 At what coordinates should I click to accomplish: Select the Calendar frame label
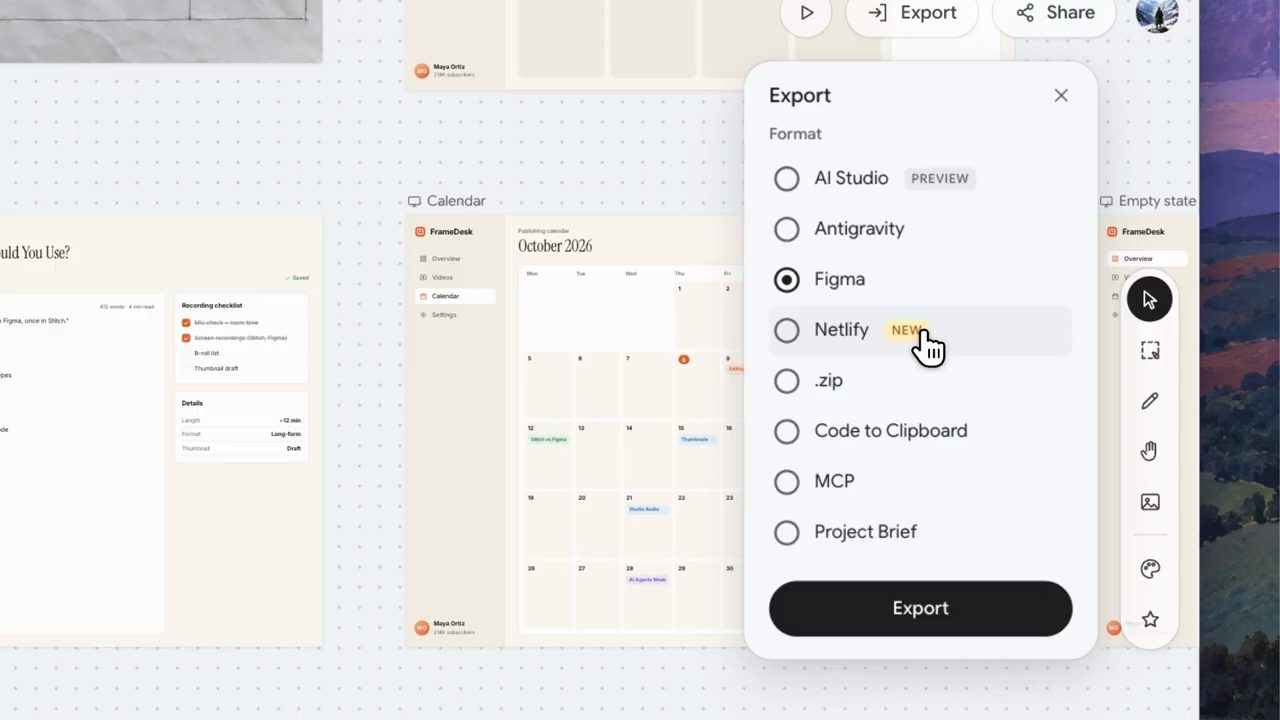pyautogui.click(x=447, y=201)
